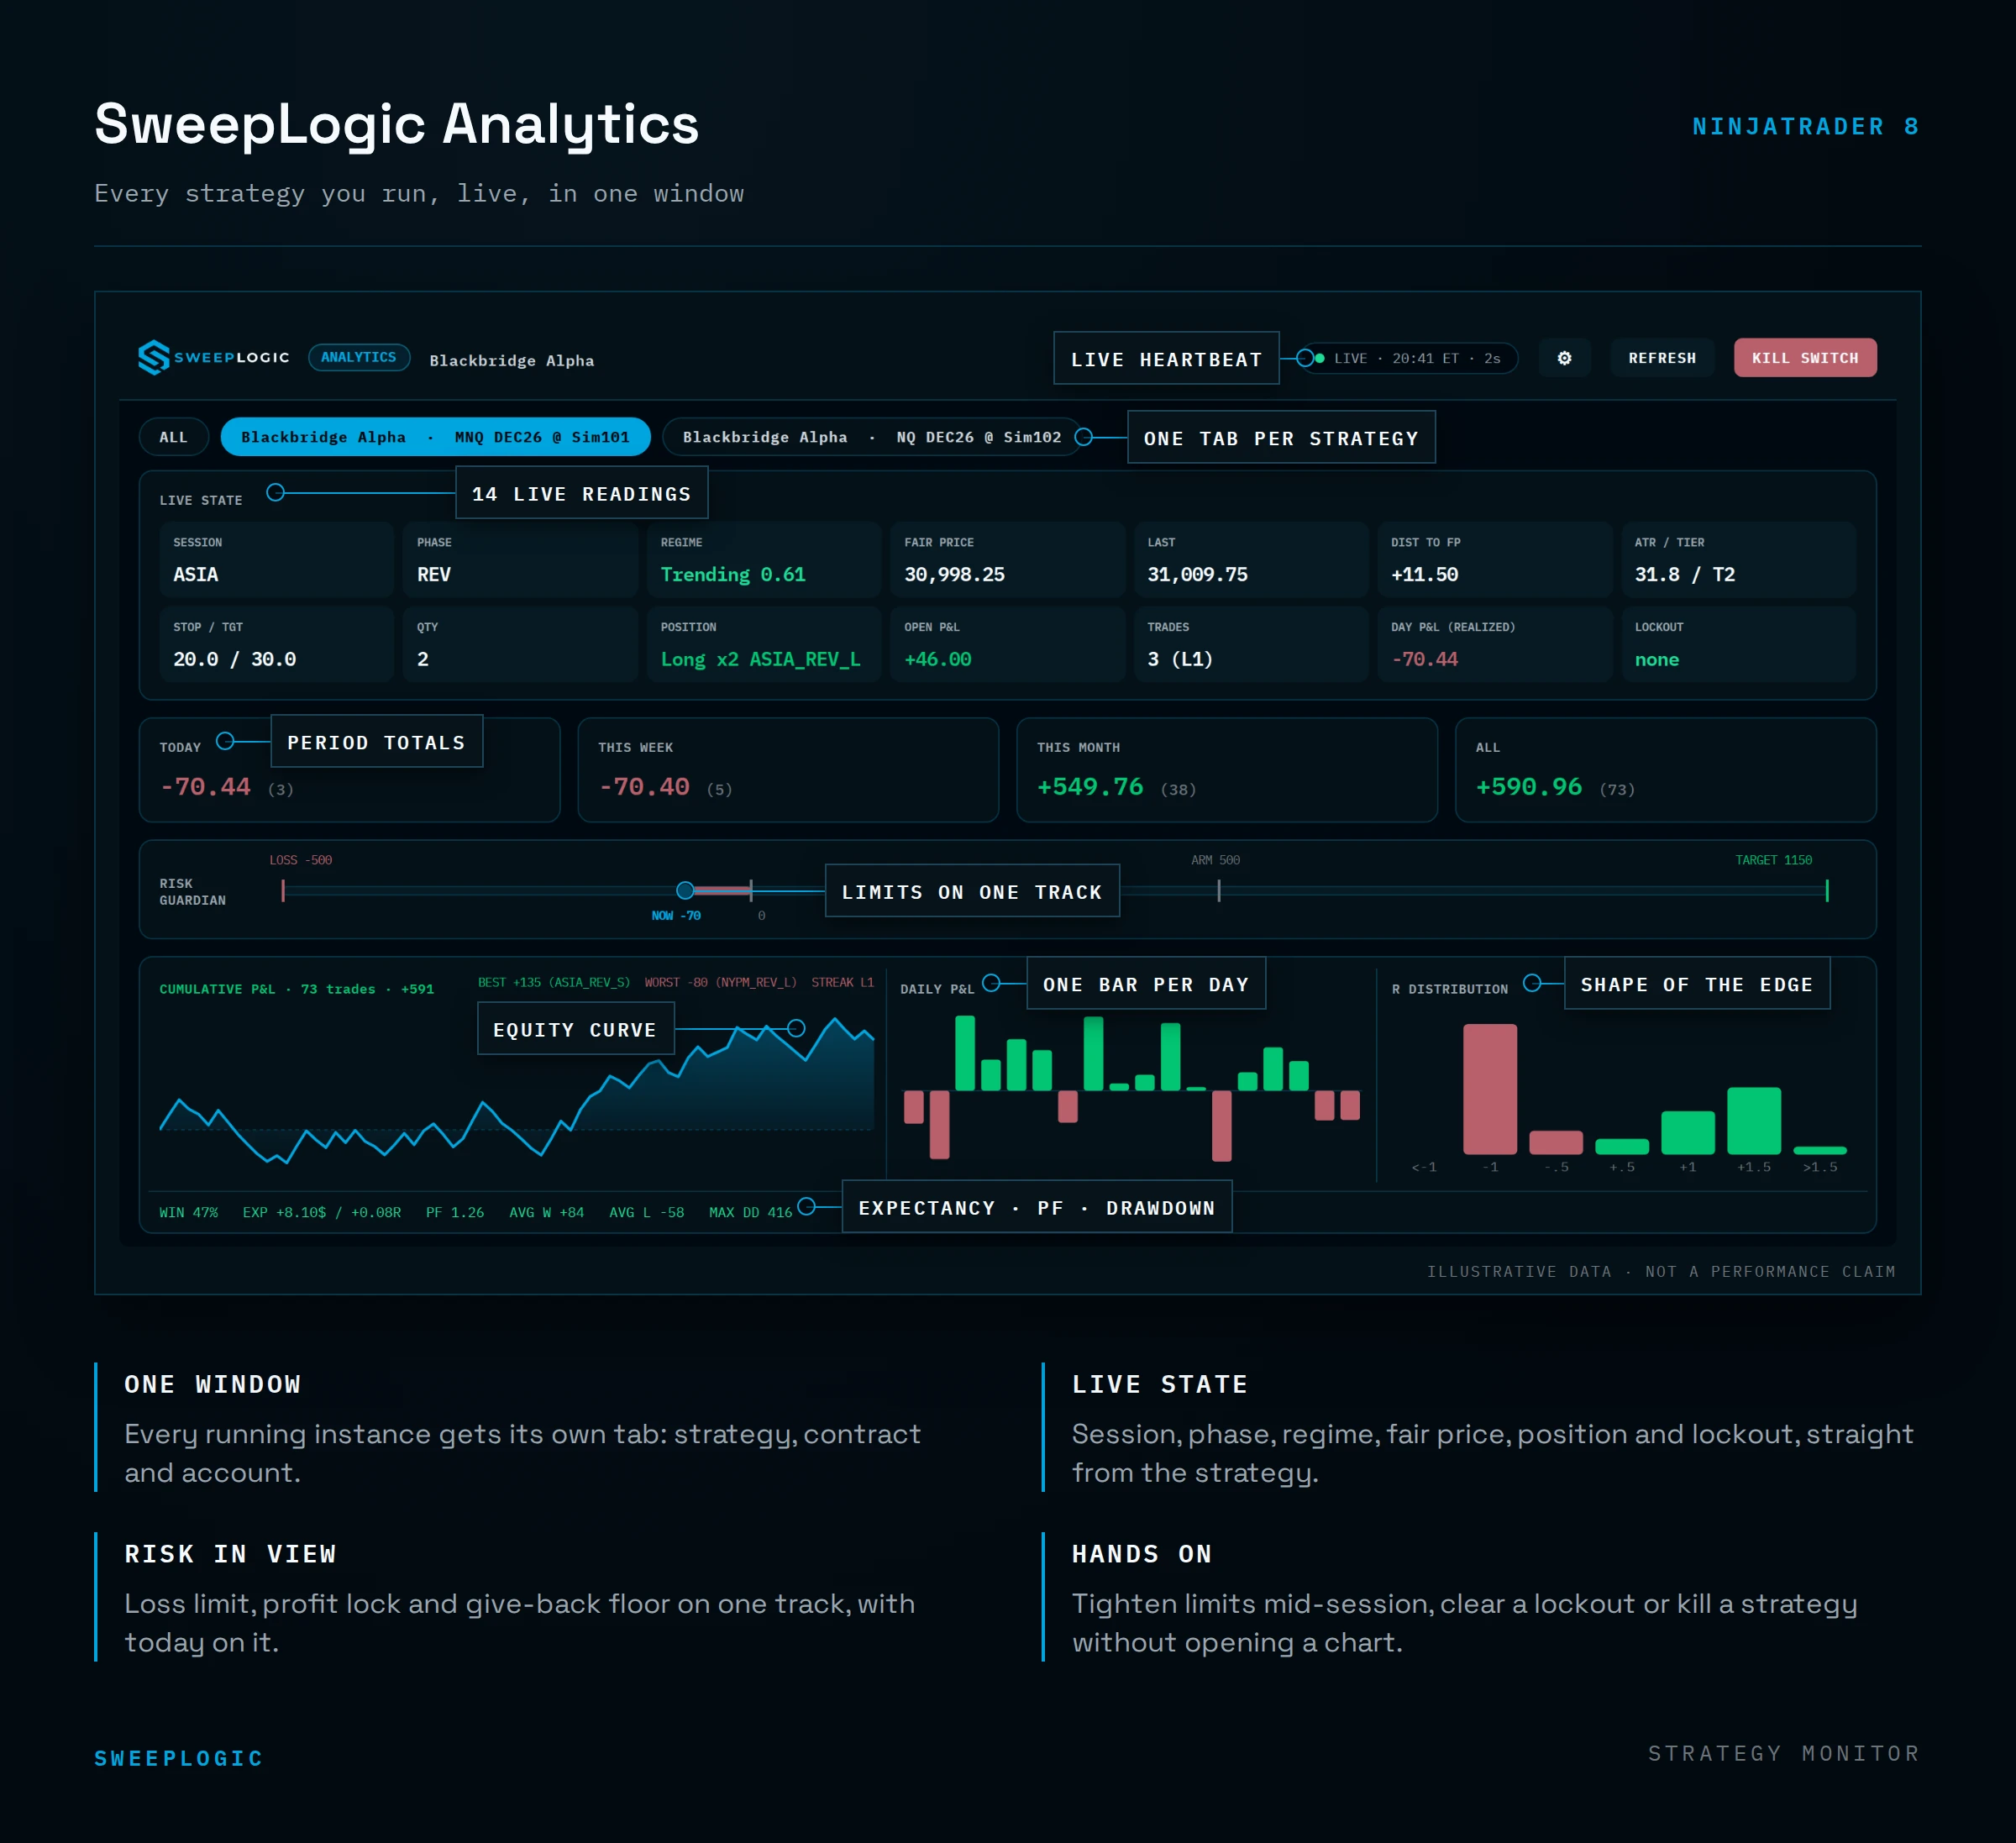The height and width of the screenshot is (1843, 2016).
Task: Select the ALL strategies tab
Action: [173, 437]
